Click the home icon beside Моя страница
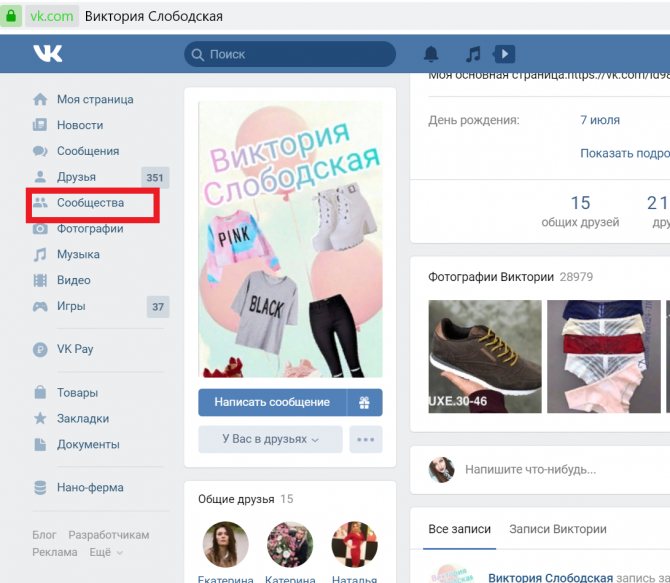Viewport: 670px width, 583px height. [40, 99]
